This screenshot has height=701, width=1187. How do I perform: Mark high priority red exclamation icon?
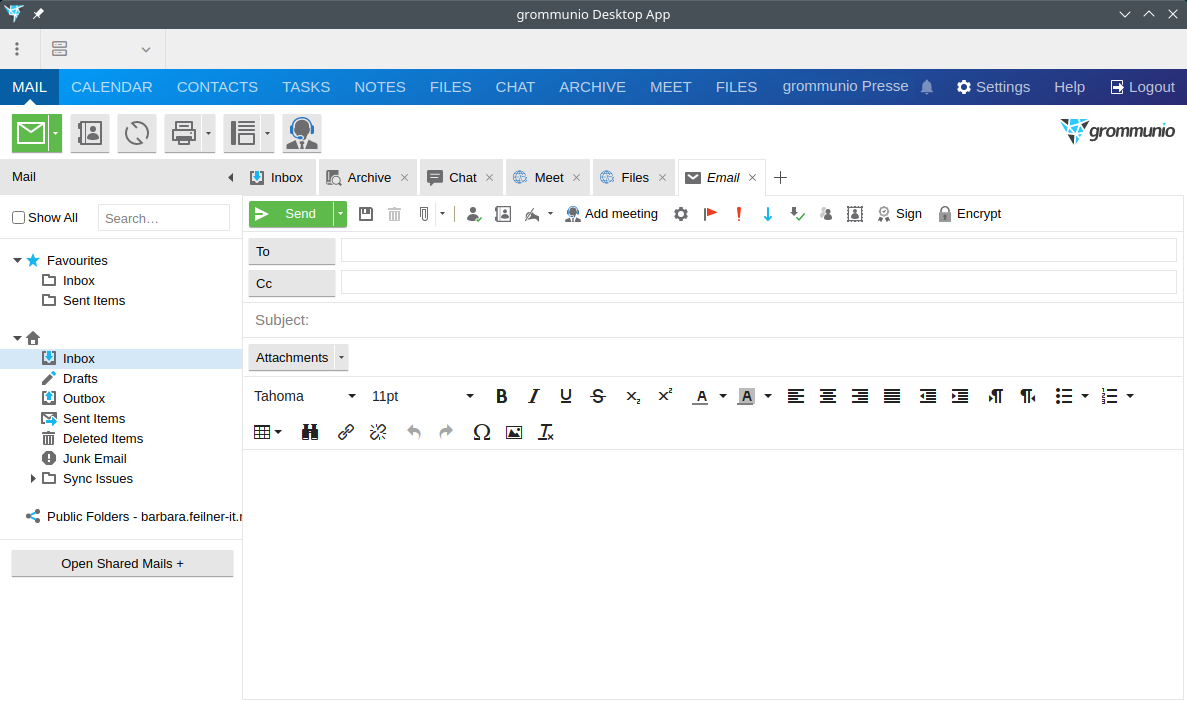pos(739,214)
